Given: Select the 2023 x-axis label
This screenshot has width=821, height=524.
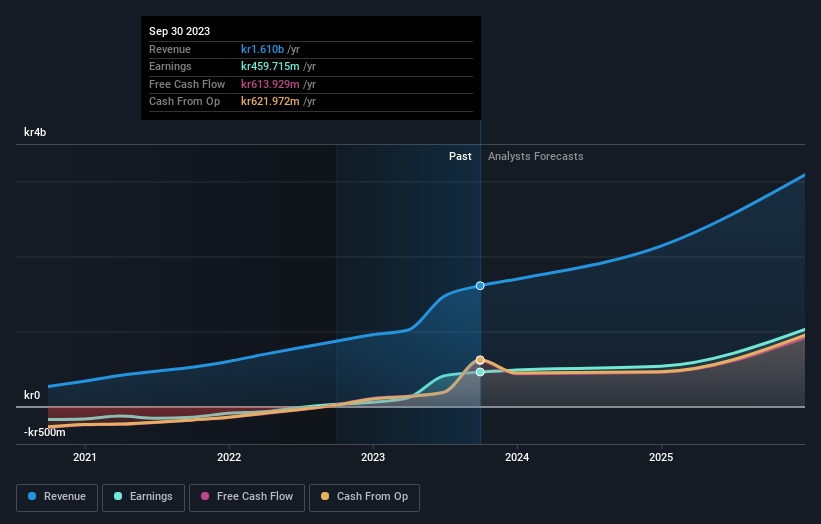Looking at the screenshot, I should click(x=373, y=458).
